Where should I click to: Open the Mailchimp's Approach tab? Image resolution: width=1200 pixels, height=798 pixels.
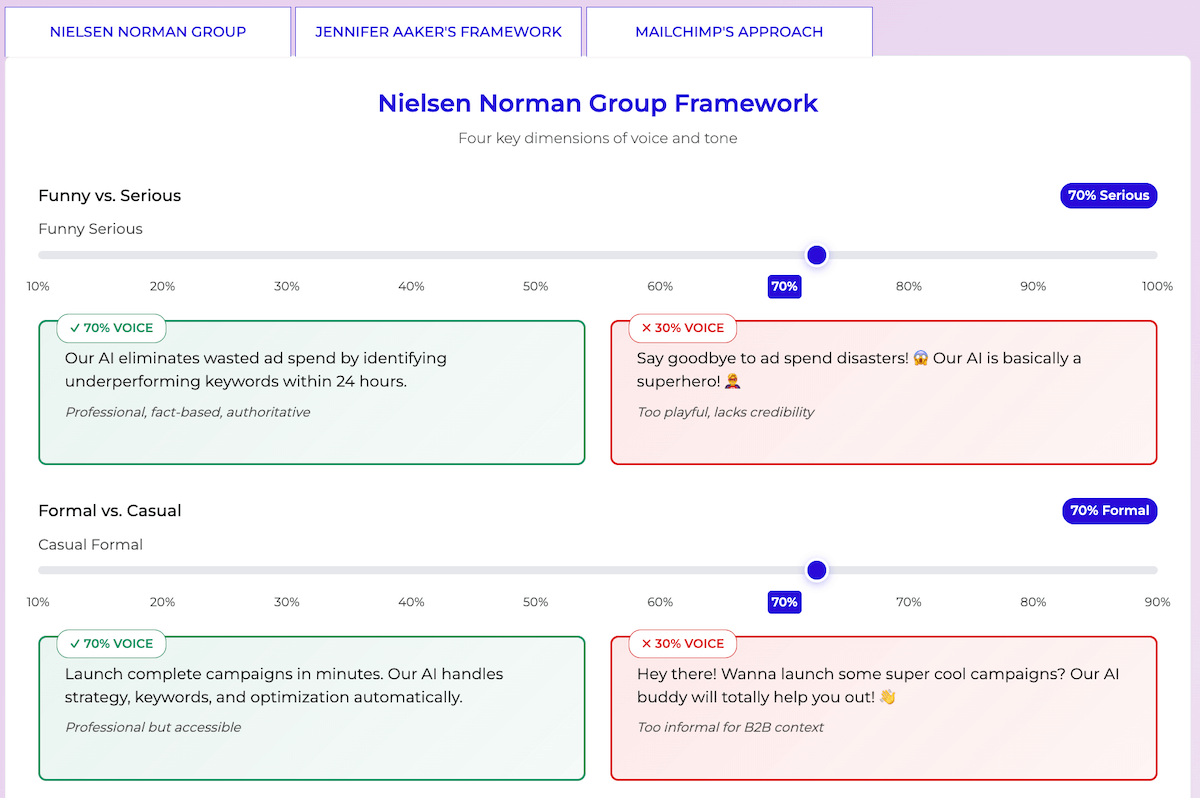729,31
